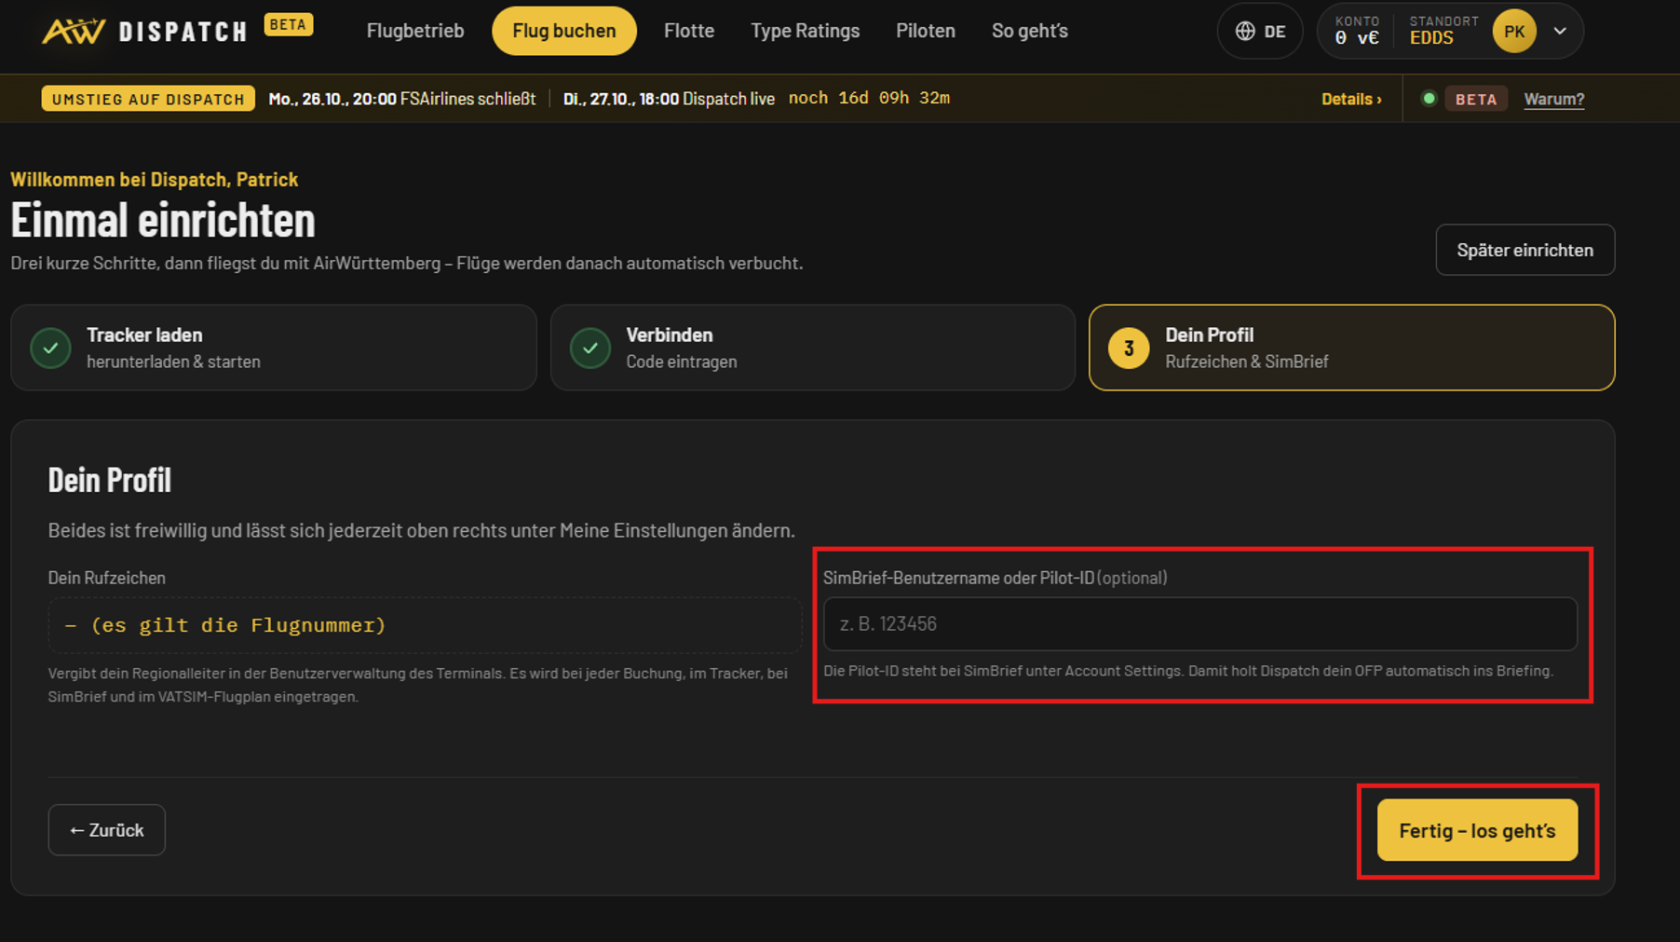Open the PK user avatar
Image resolution: width=1680 pixels, height=942 pixels.
1514,31
